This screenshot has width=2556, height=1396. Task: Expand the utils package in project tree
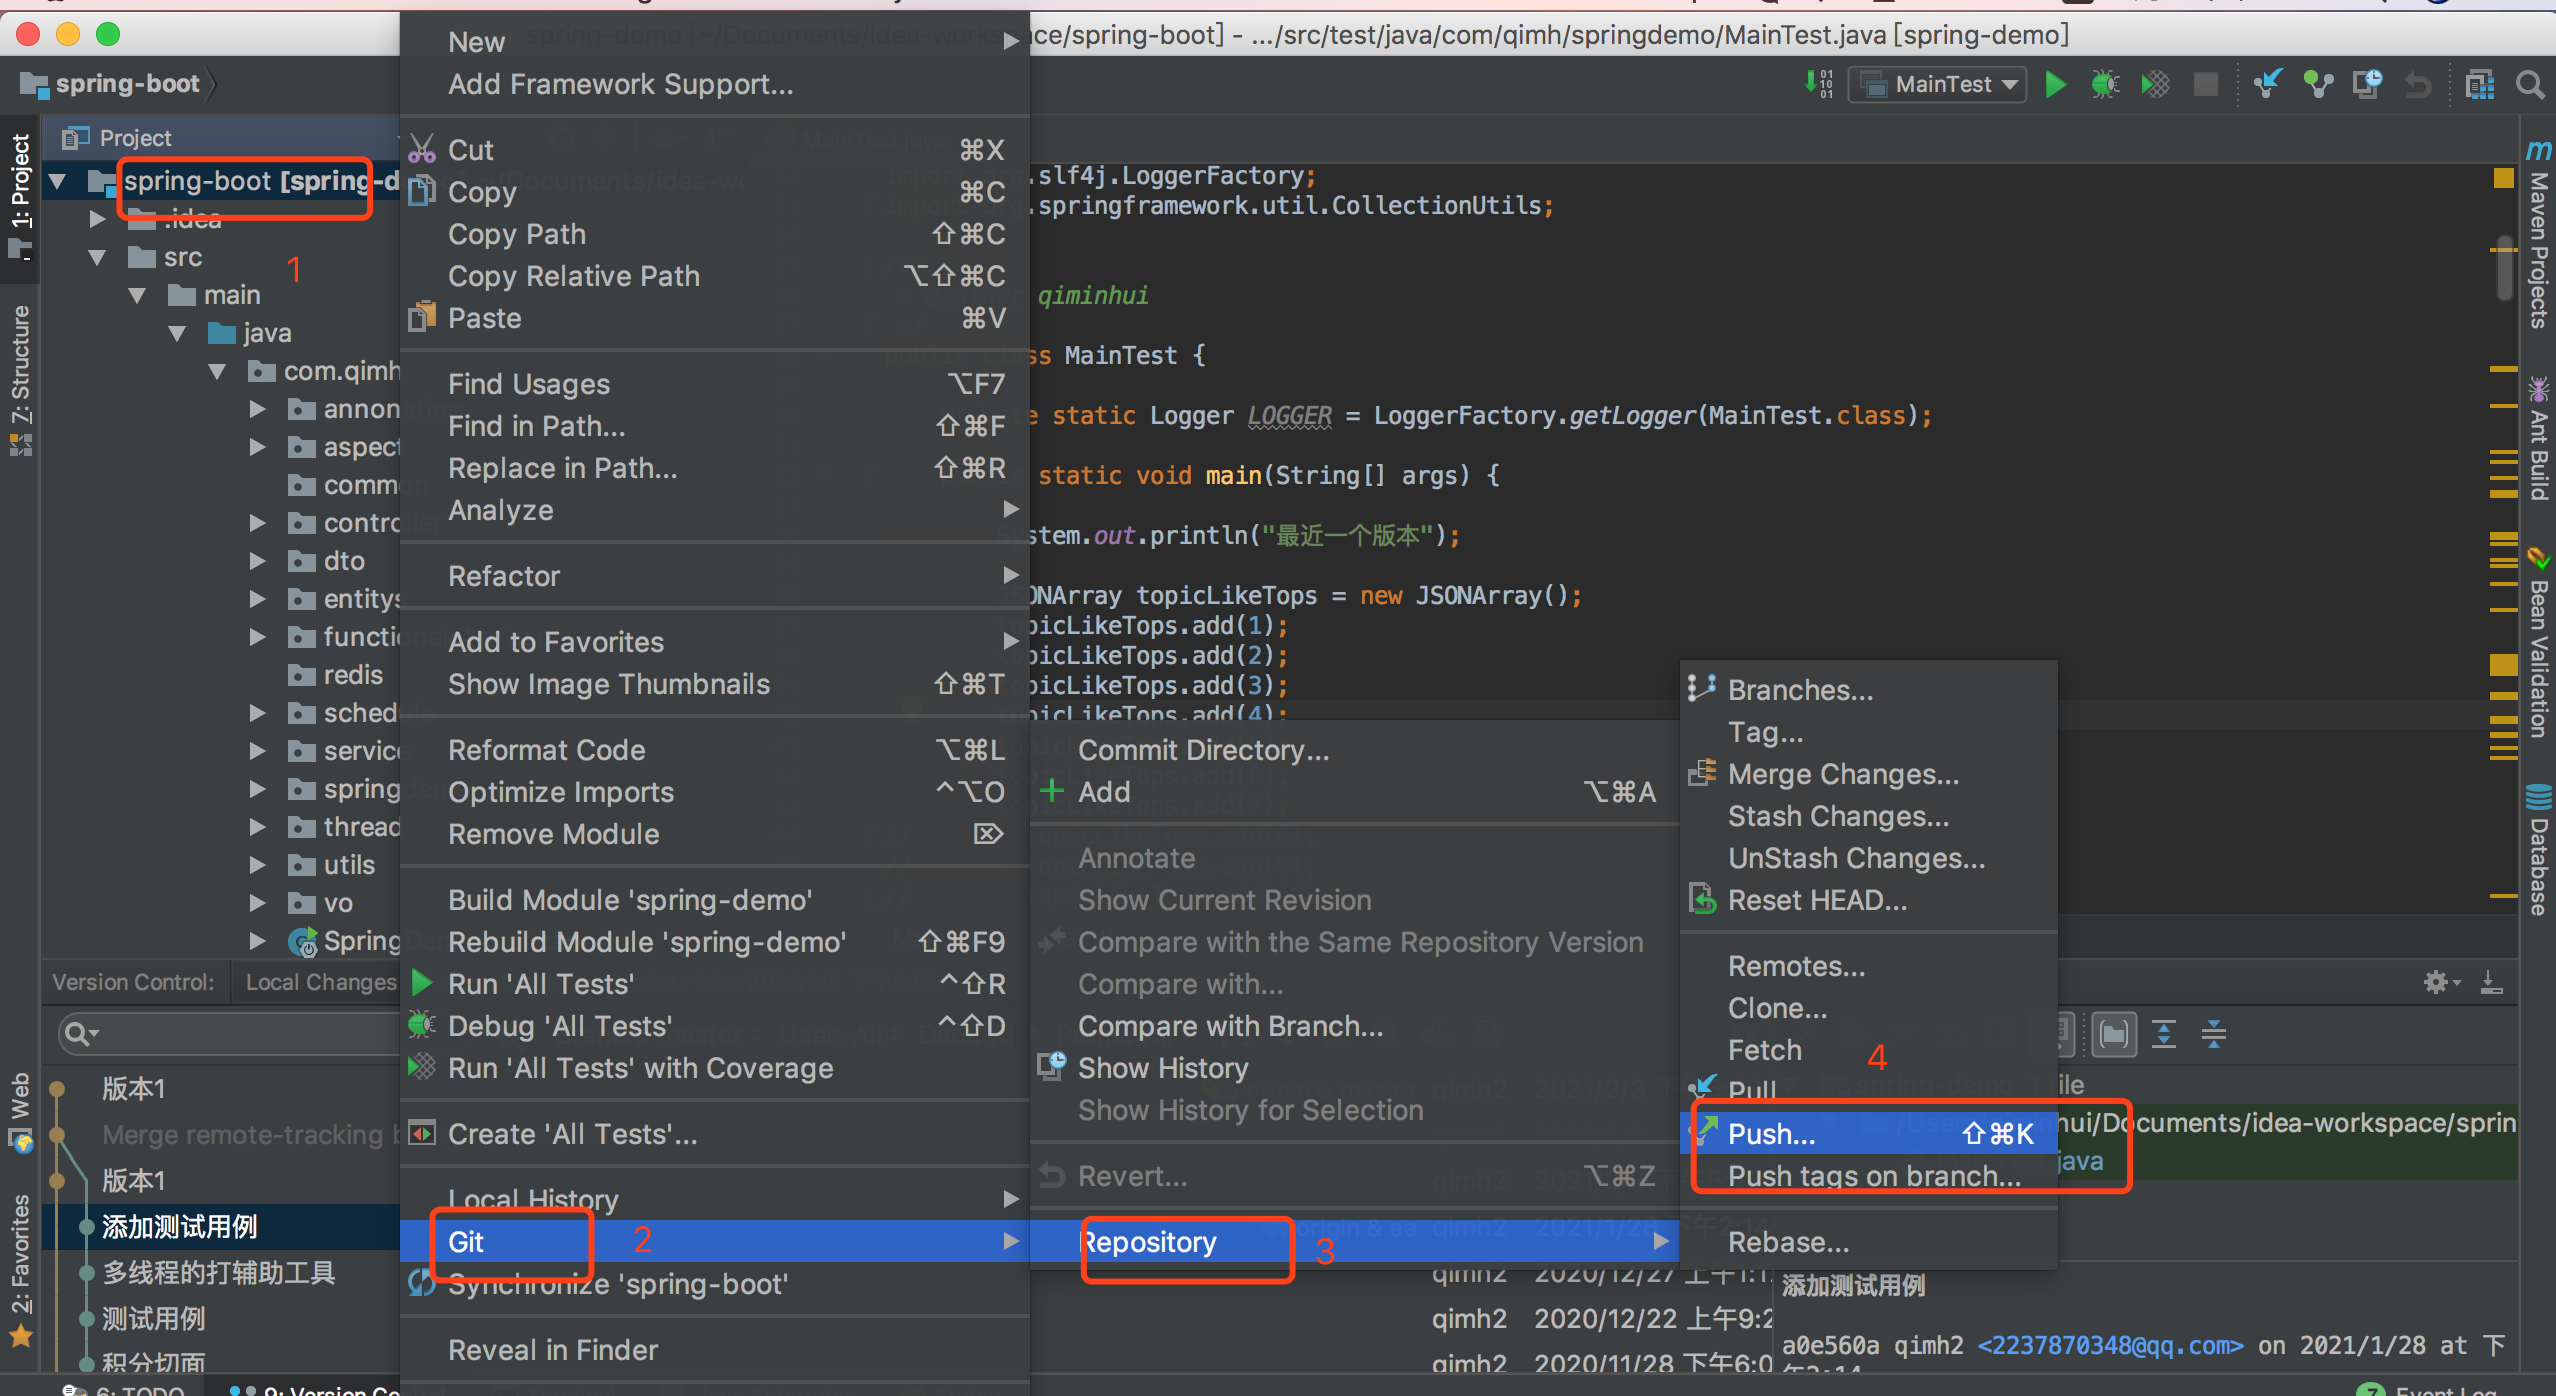(257, 865)
